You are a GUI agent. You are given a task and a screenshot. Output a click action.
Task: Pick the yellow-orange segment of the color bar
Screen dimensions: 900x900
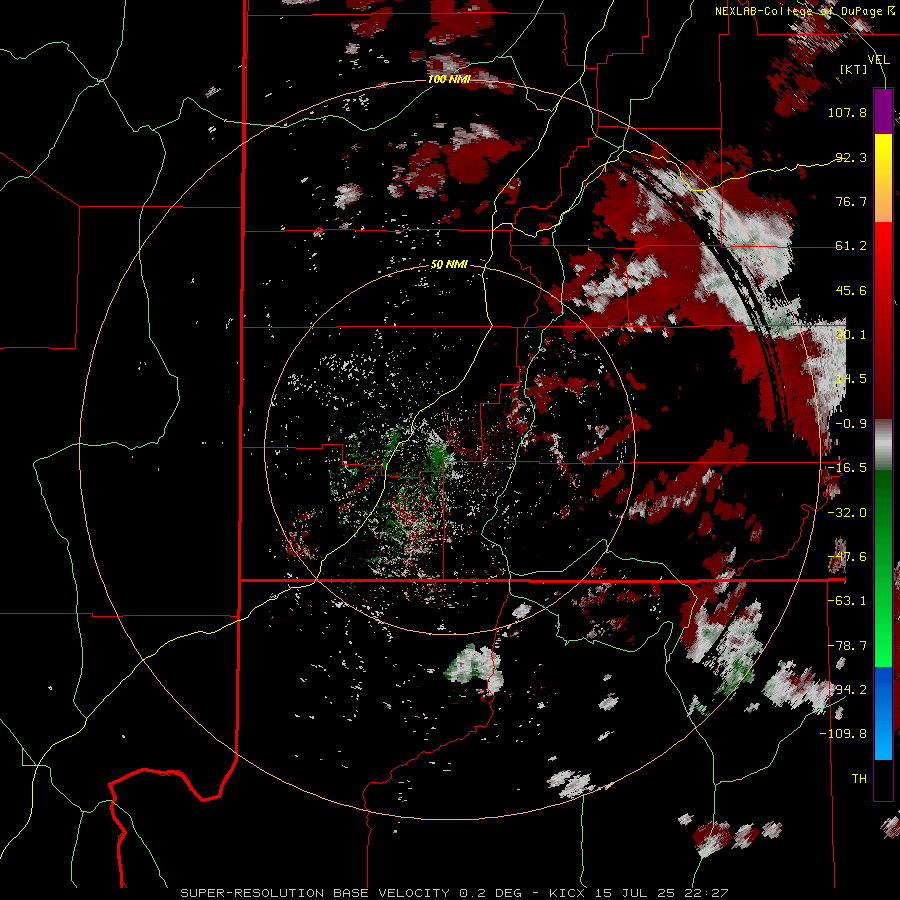click(883, 178)
